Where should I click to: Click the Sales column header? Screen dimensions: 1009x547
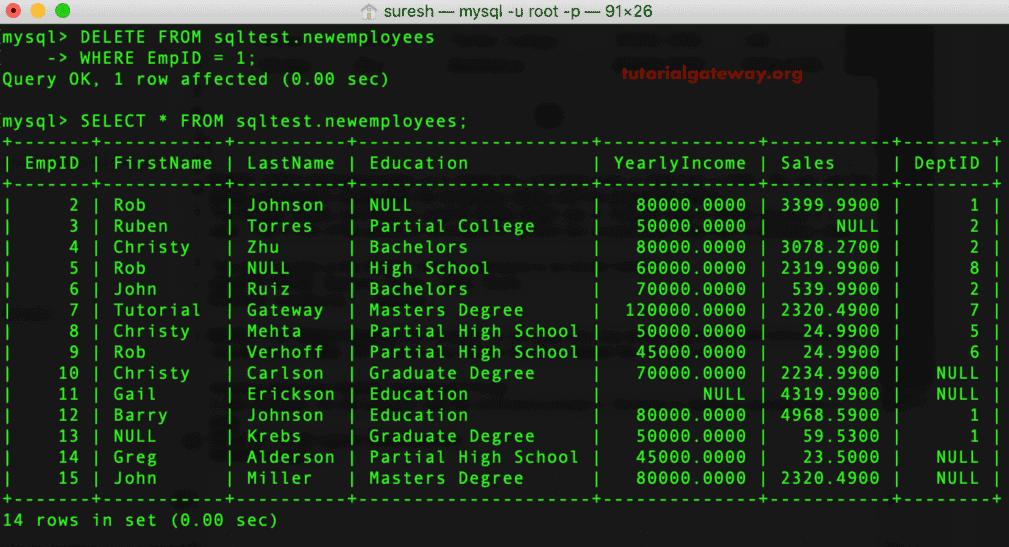point(808,163)
